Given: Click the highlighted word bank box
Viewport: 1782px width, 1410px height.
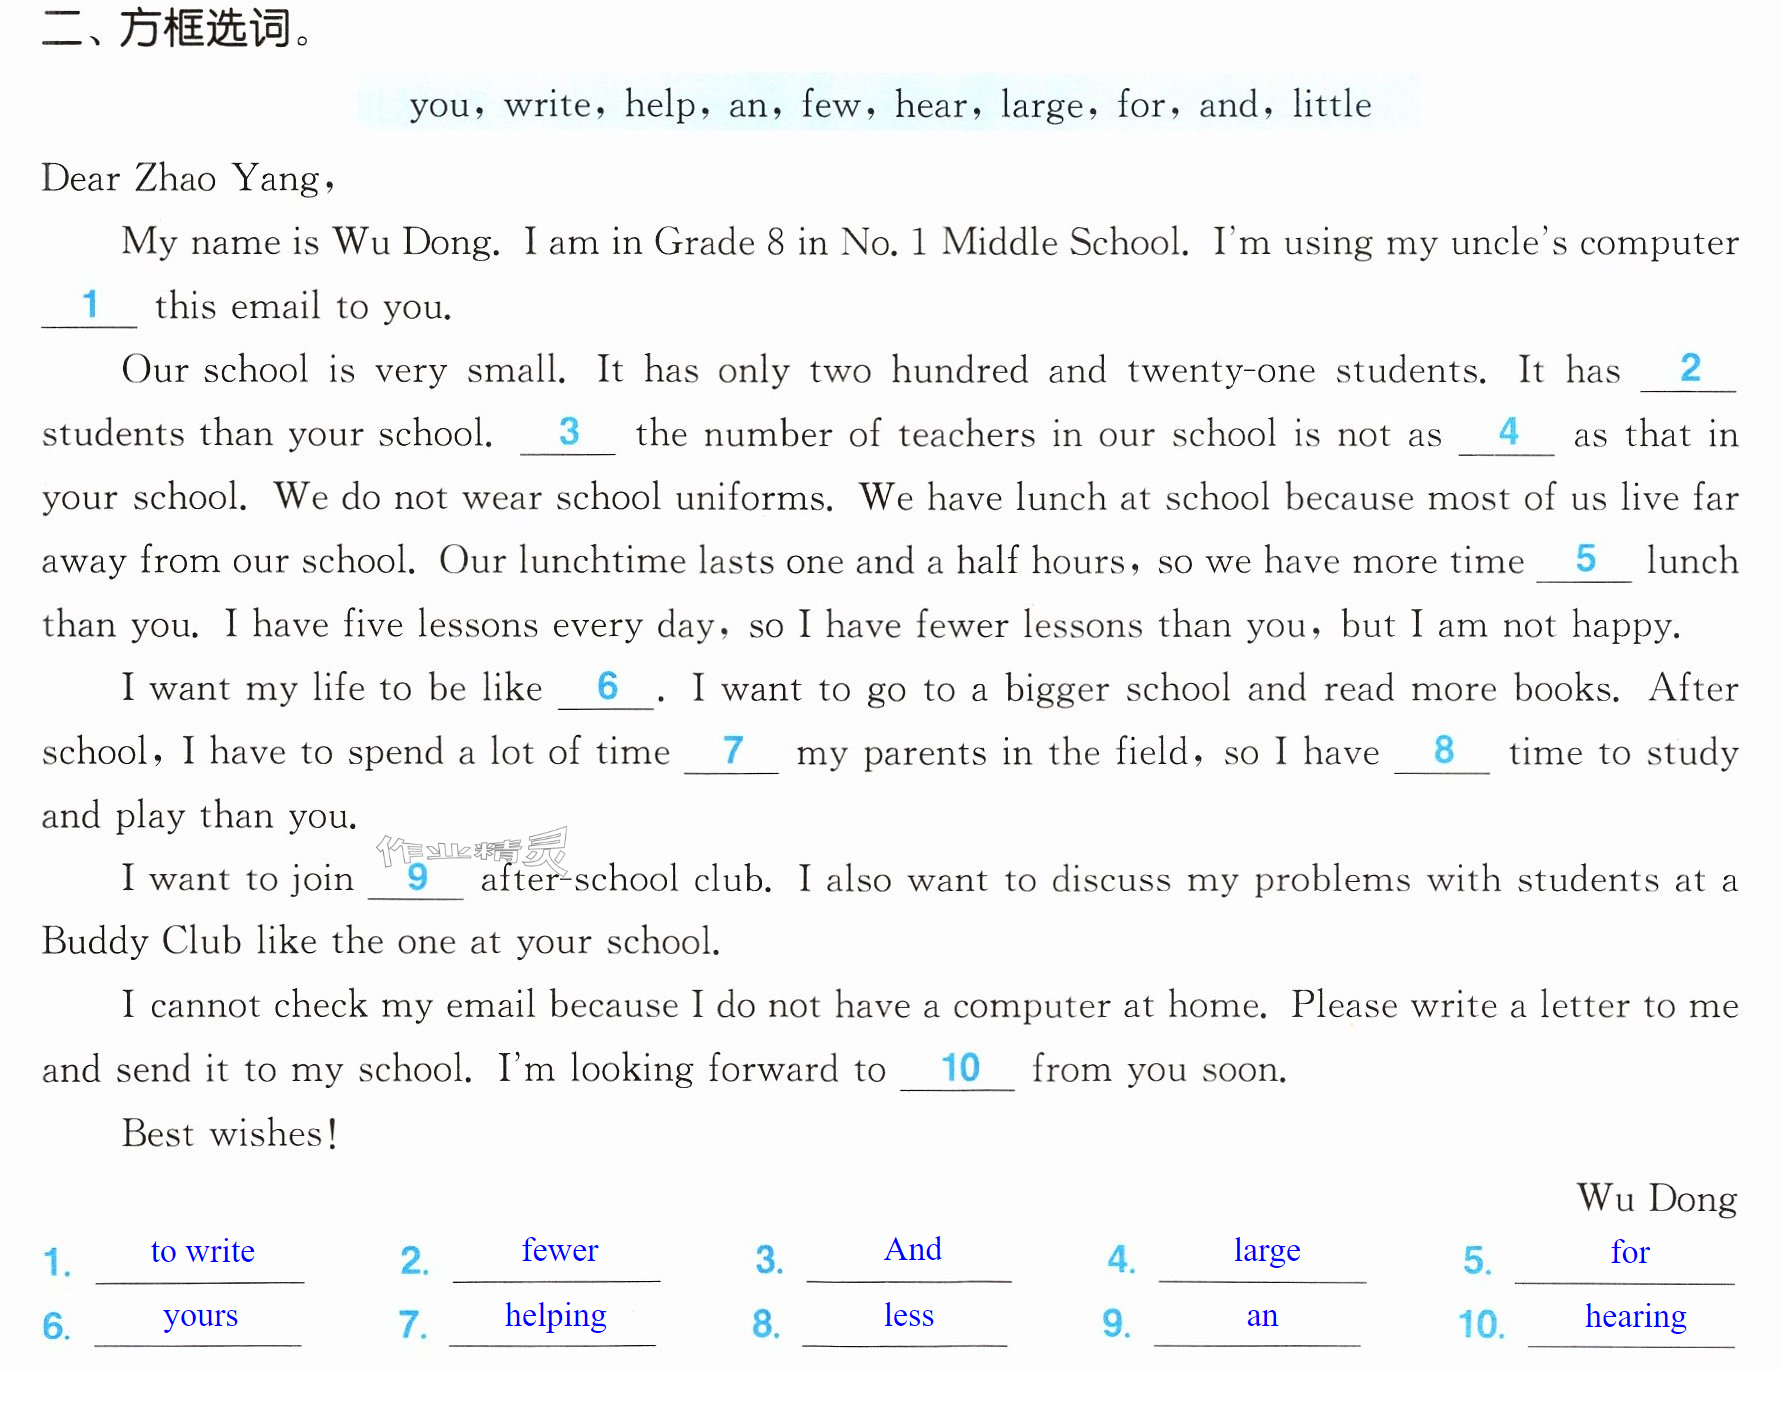Looking at the screenshot, I should (x=888, y=102).
